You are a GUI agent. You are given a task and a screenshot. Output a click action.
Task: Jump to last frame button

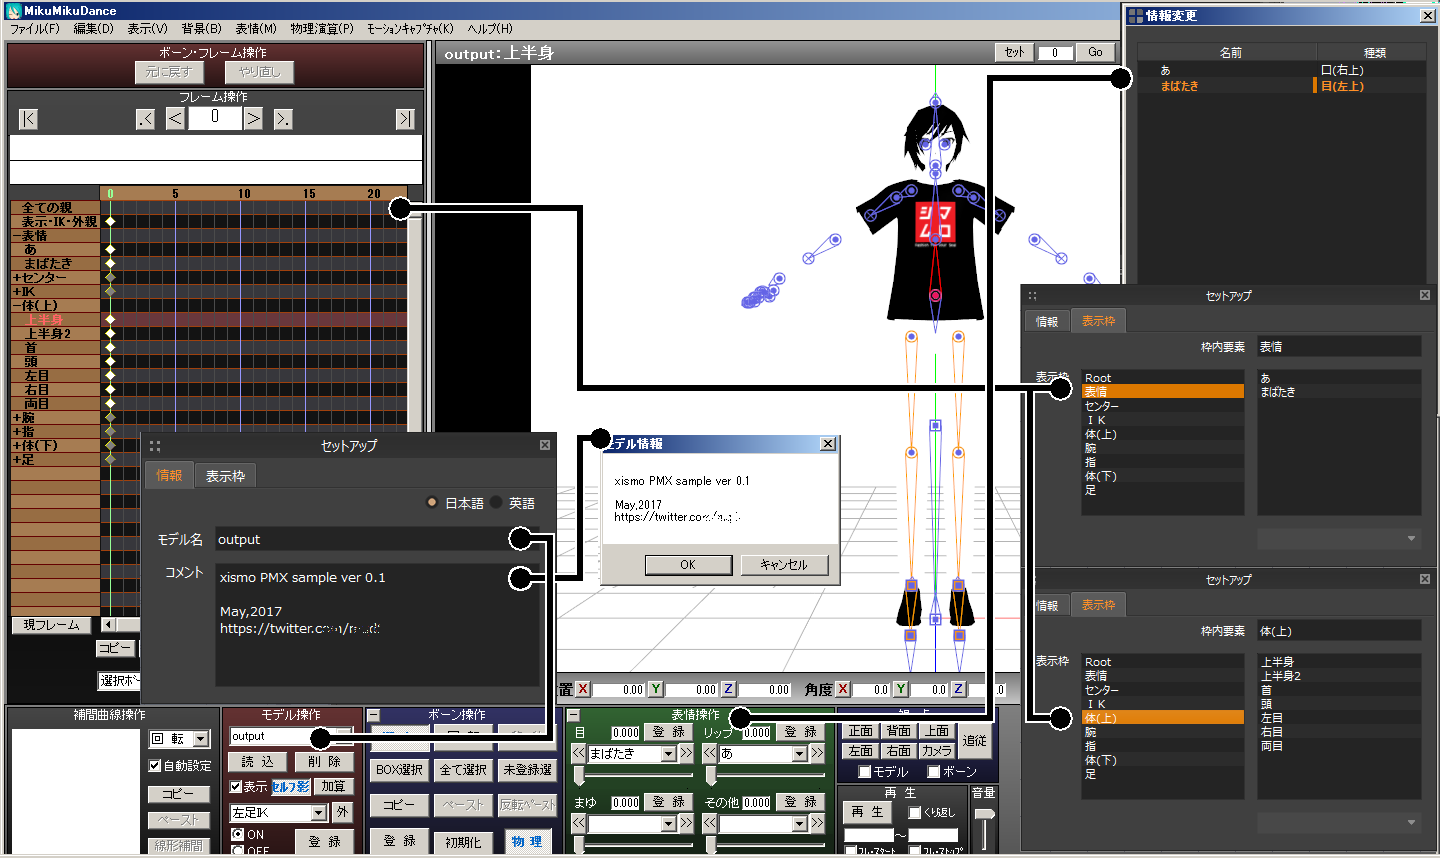(405, 119)
